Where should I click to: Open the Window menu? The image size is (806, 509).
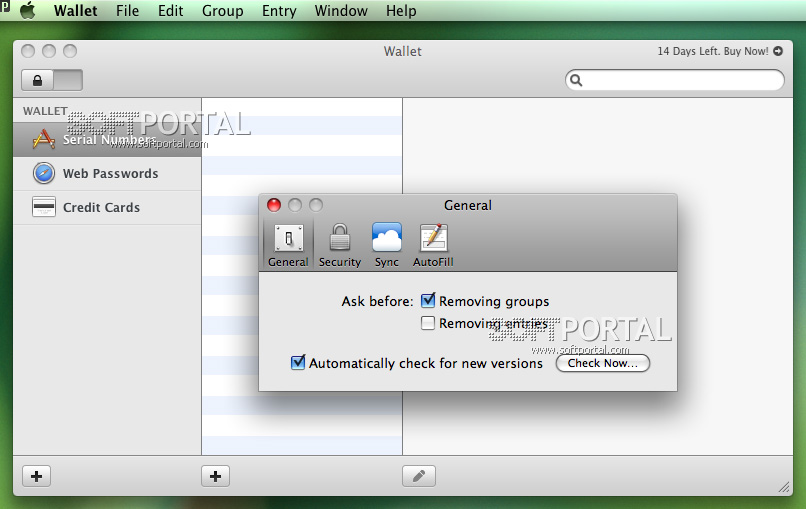coord(341,11)
